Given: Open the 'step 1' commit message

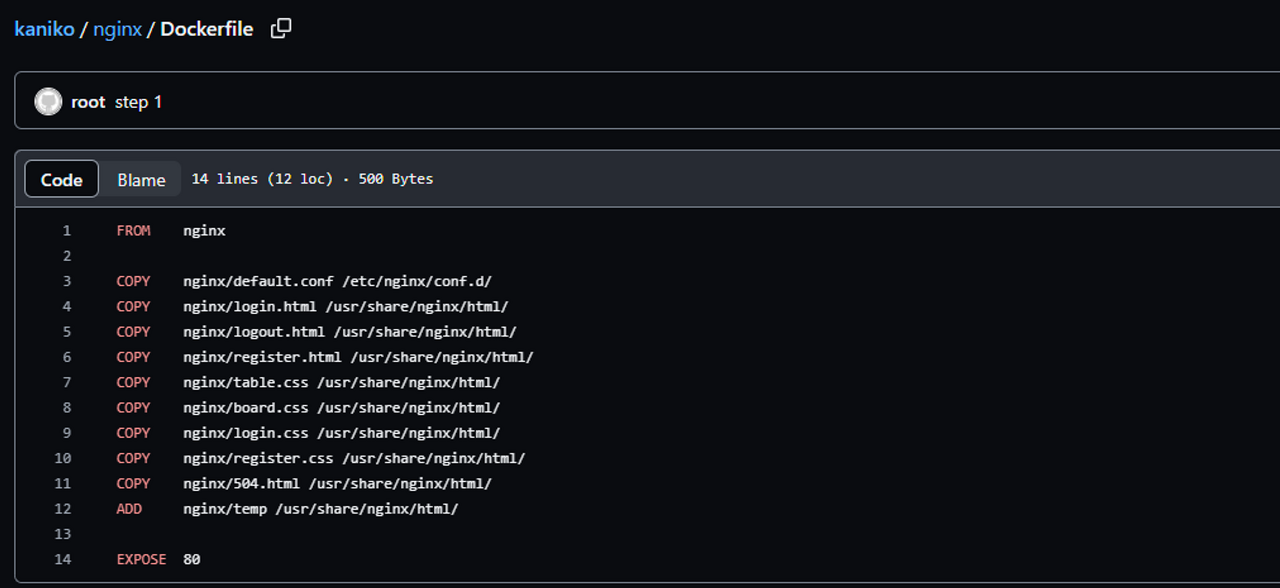Looking at the screenshot, I should [x=138, y=102].
